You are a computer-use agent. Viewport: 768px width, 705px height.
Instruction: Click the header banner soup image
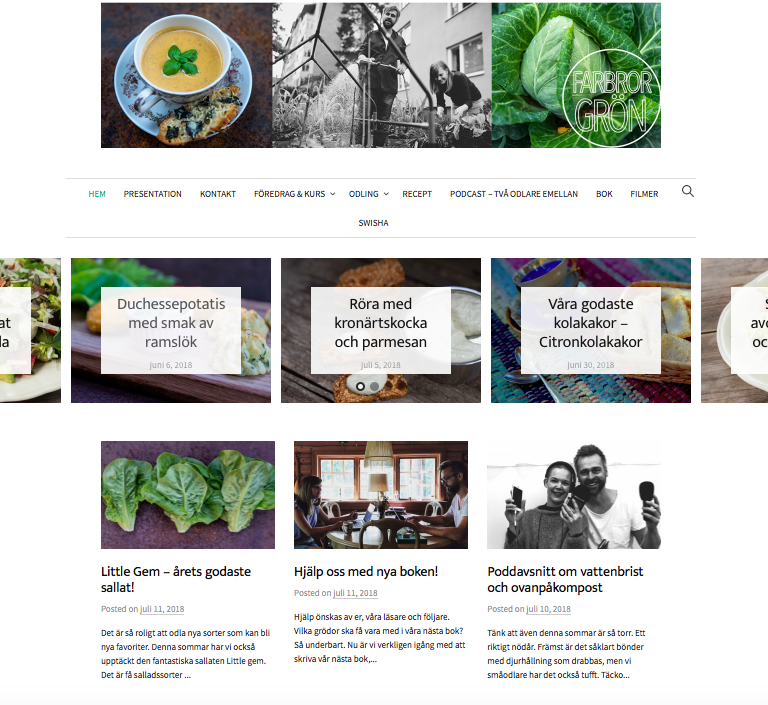tap(187, 75)
